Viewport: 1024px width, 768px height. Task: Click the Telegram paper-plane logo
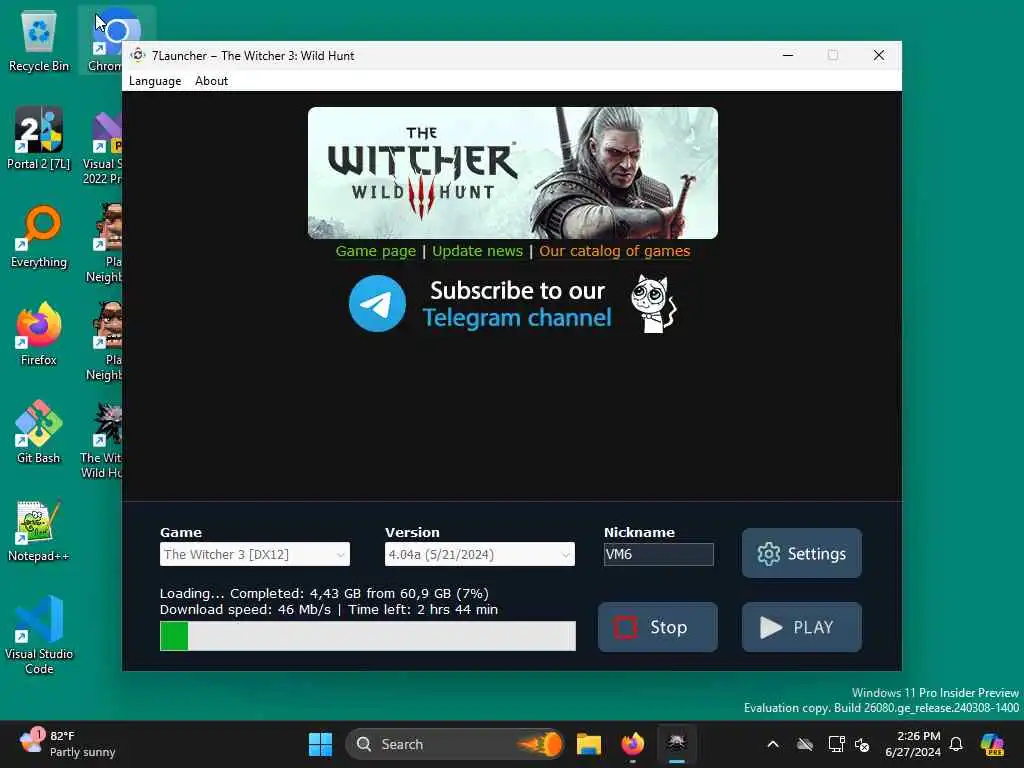point(377,304)
